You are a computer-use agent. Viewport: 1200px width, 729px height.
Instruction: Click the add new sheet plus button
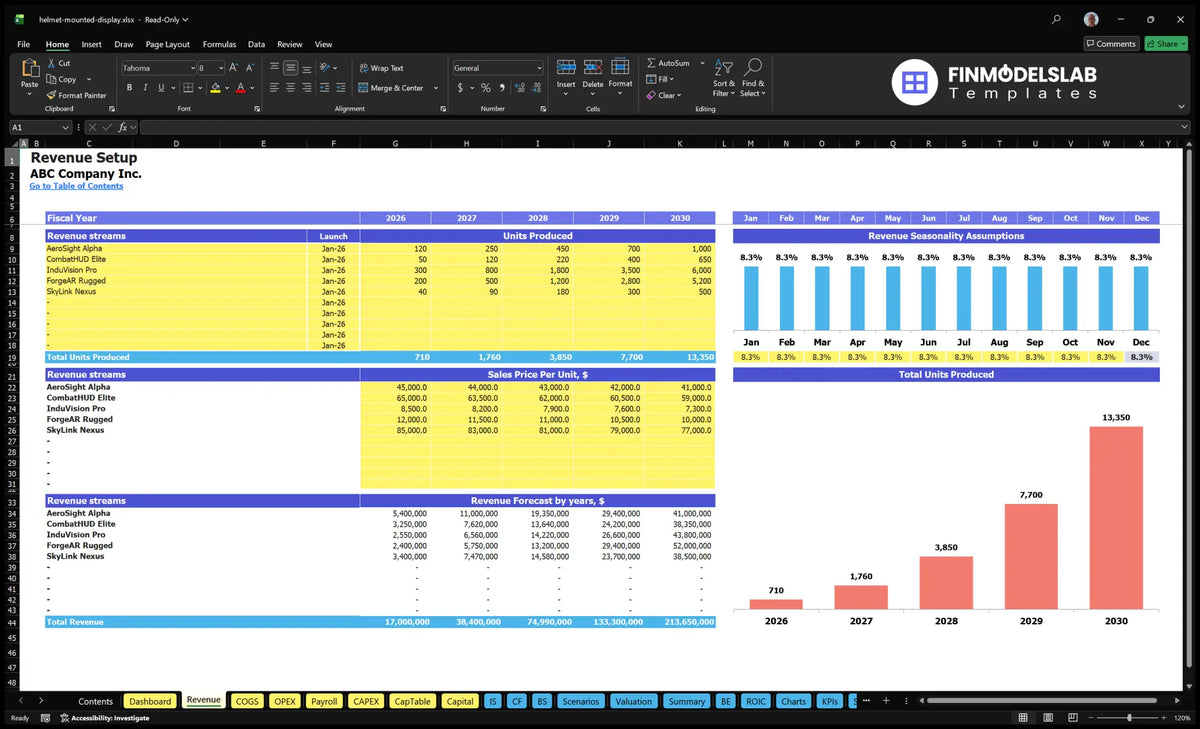(886, 701)
